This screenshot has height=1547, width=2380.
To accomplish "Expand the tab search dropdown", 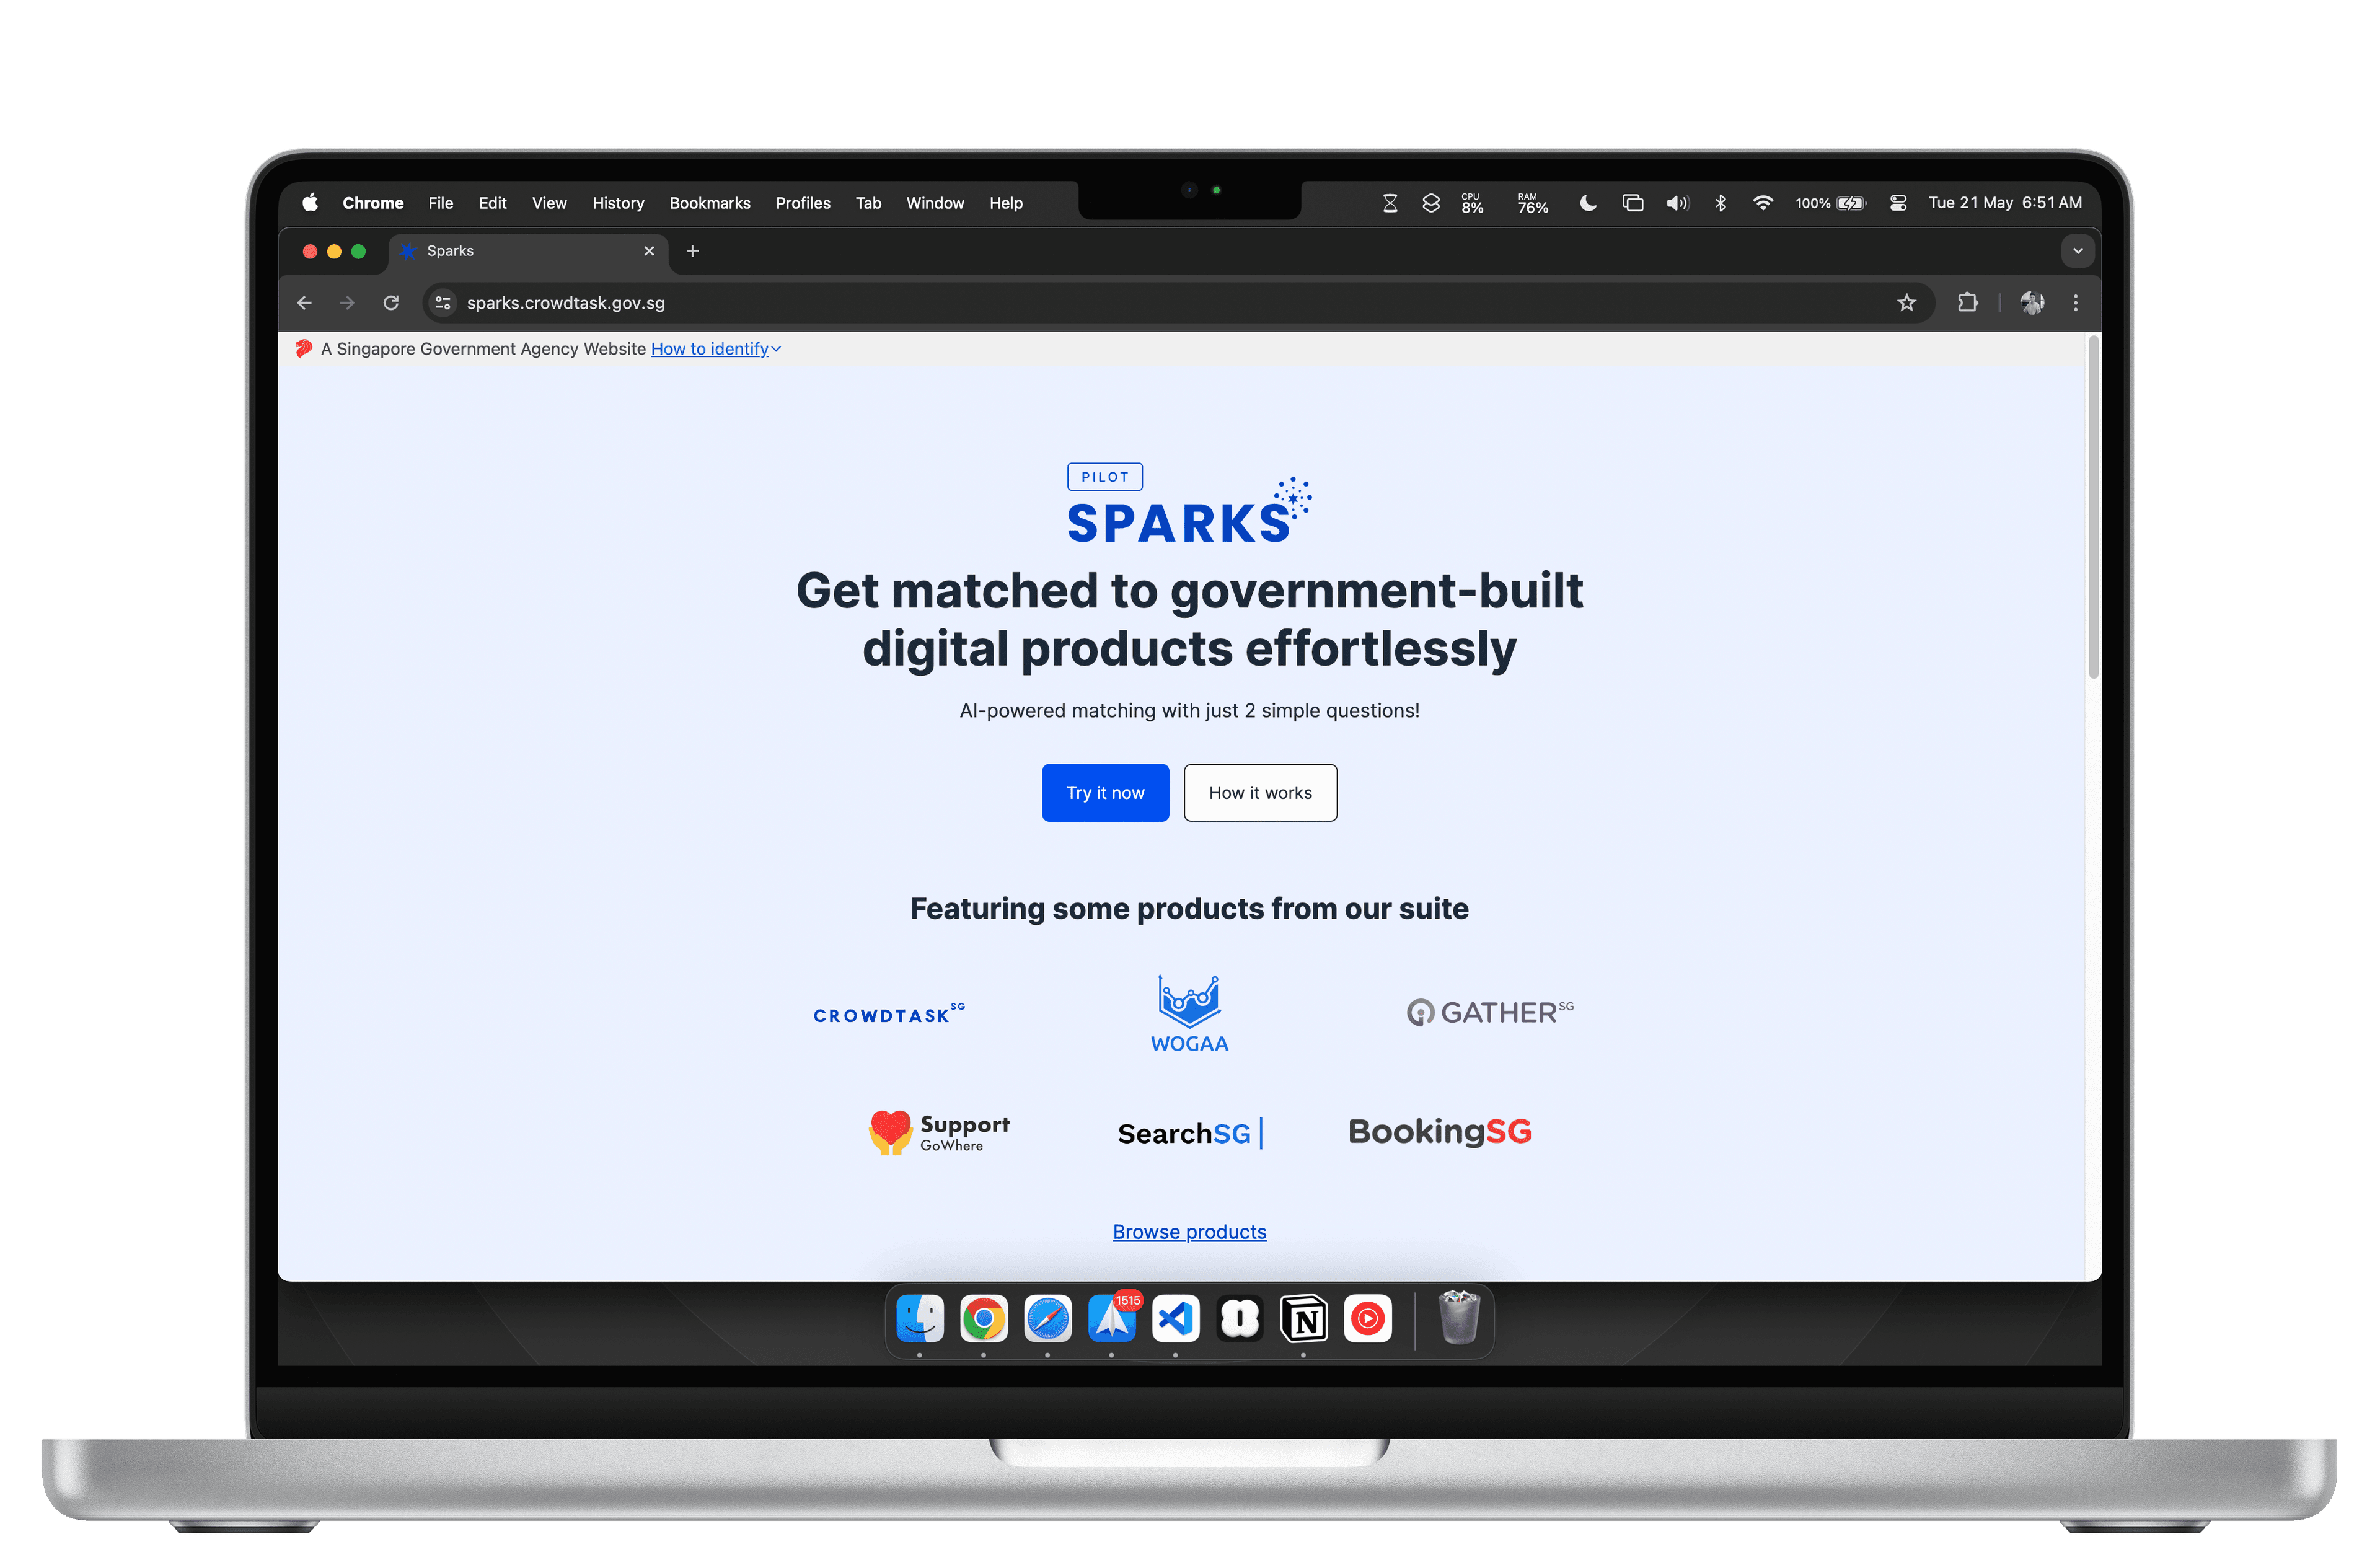I will (x=2077, y=251).
